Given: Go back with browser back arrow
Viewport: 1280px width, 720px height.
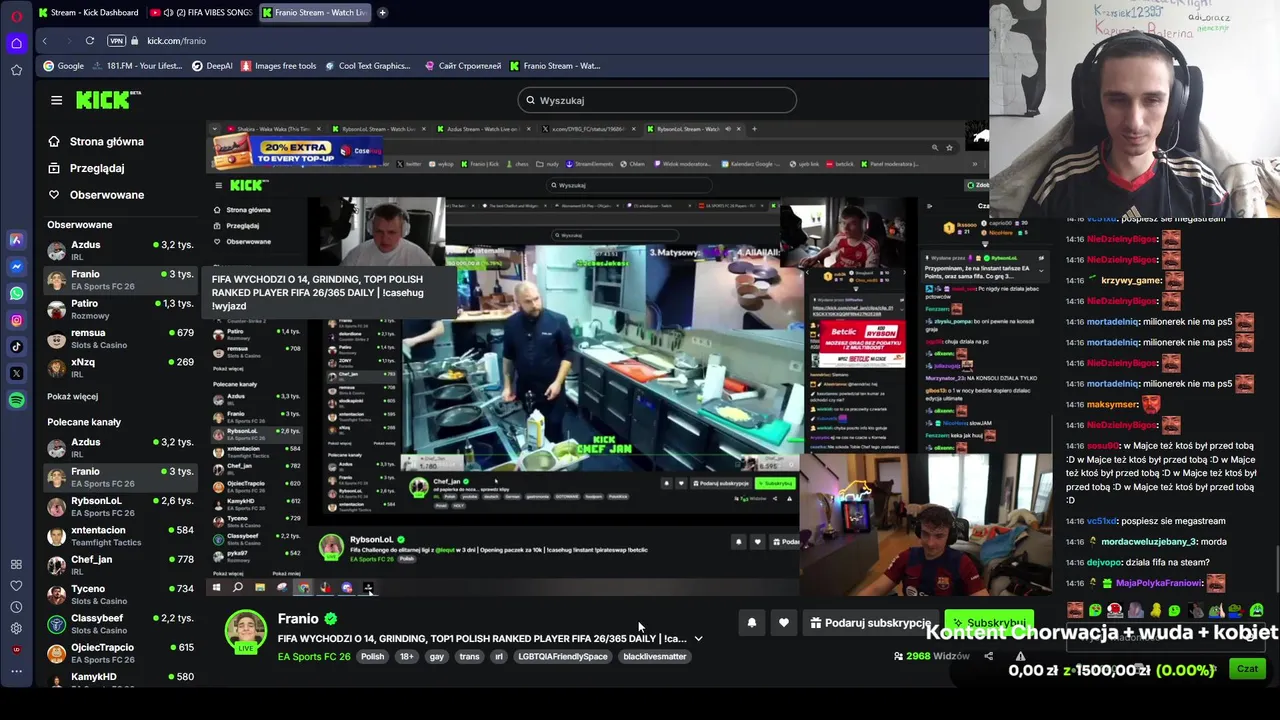Looking at the screenshot, I should tap(44, 41).
